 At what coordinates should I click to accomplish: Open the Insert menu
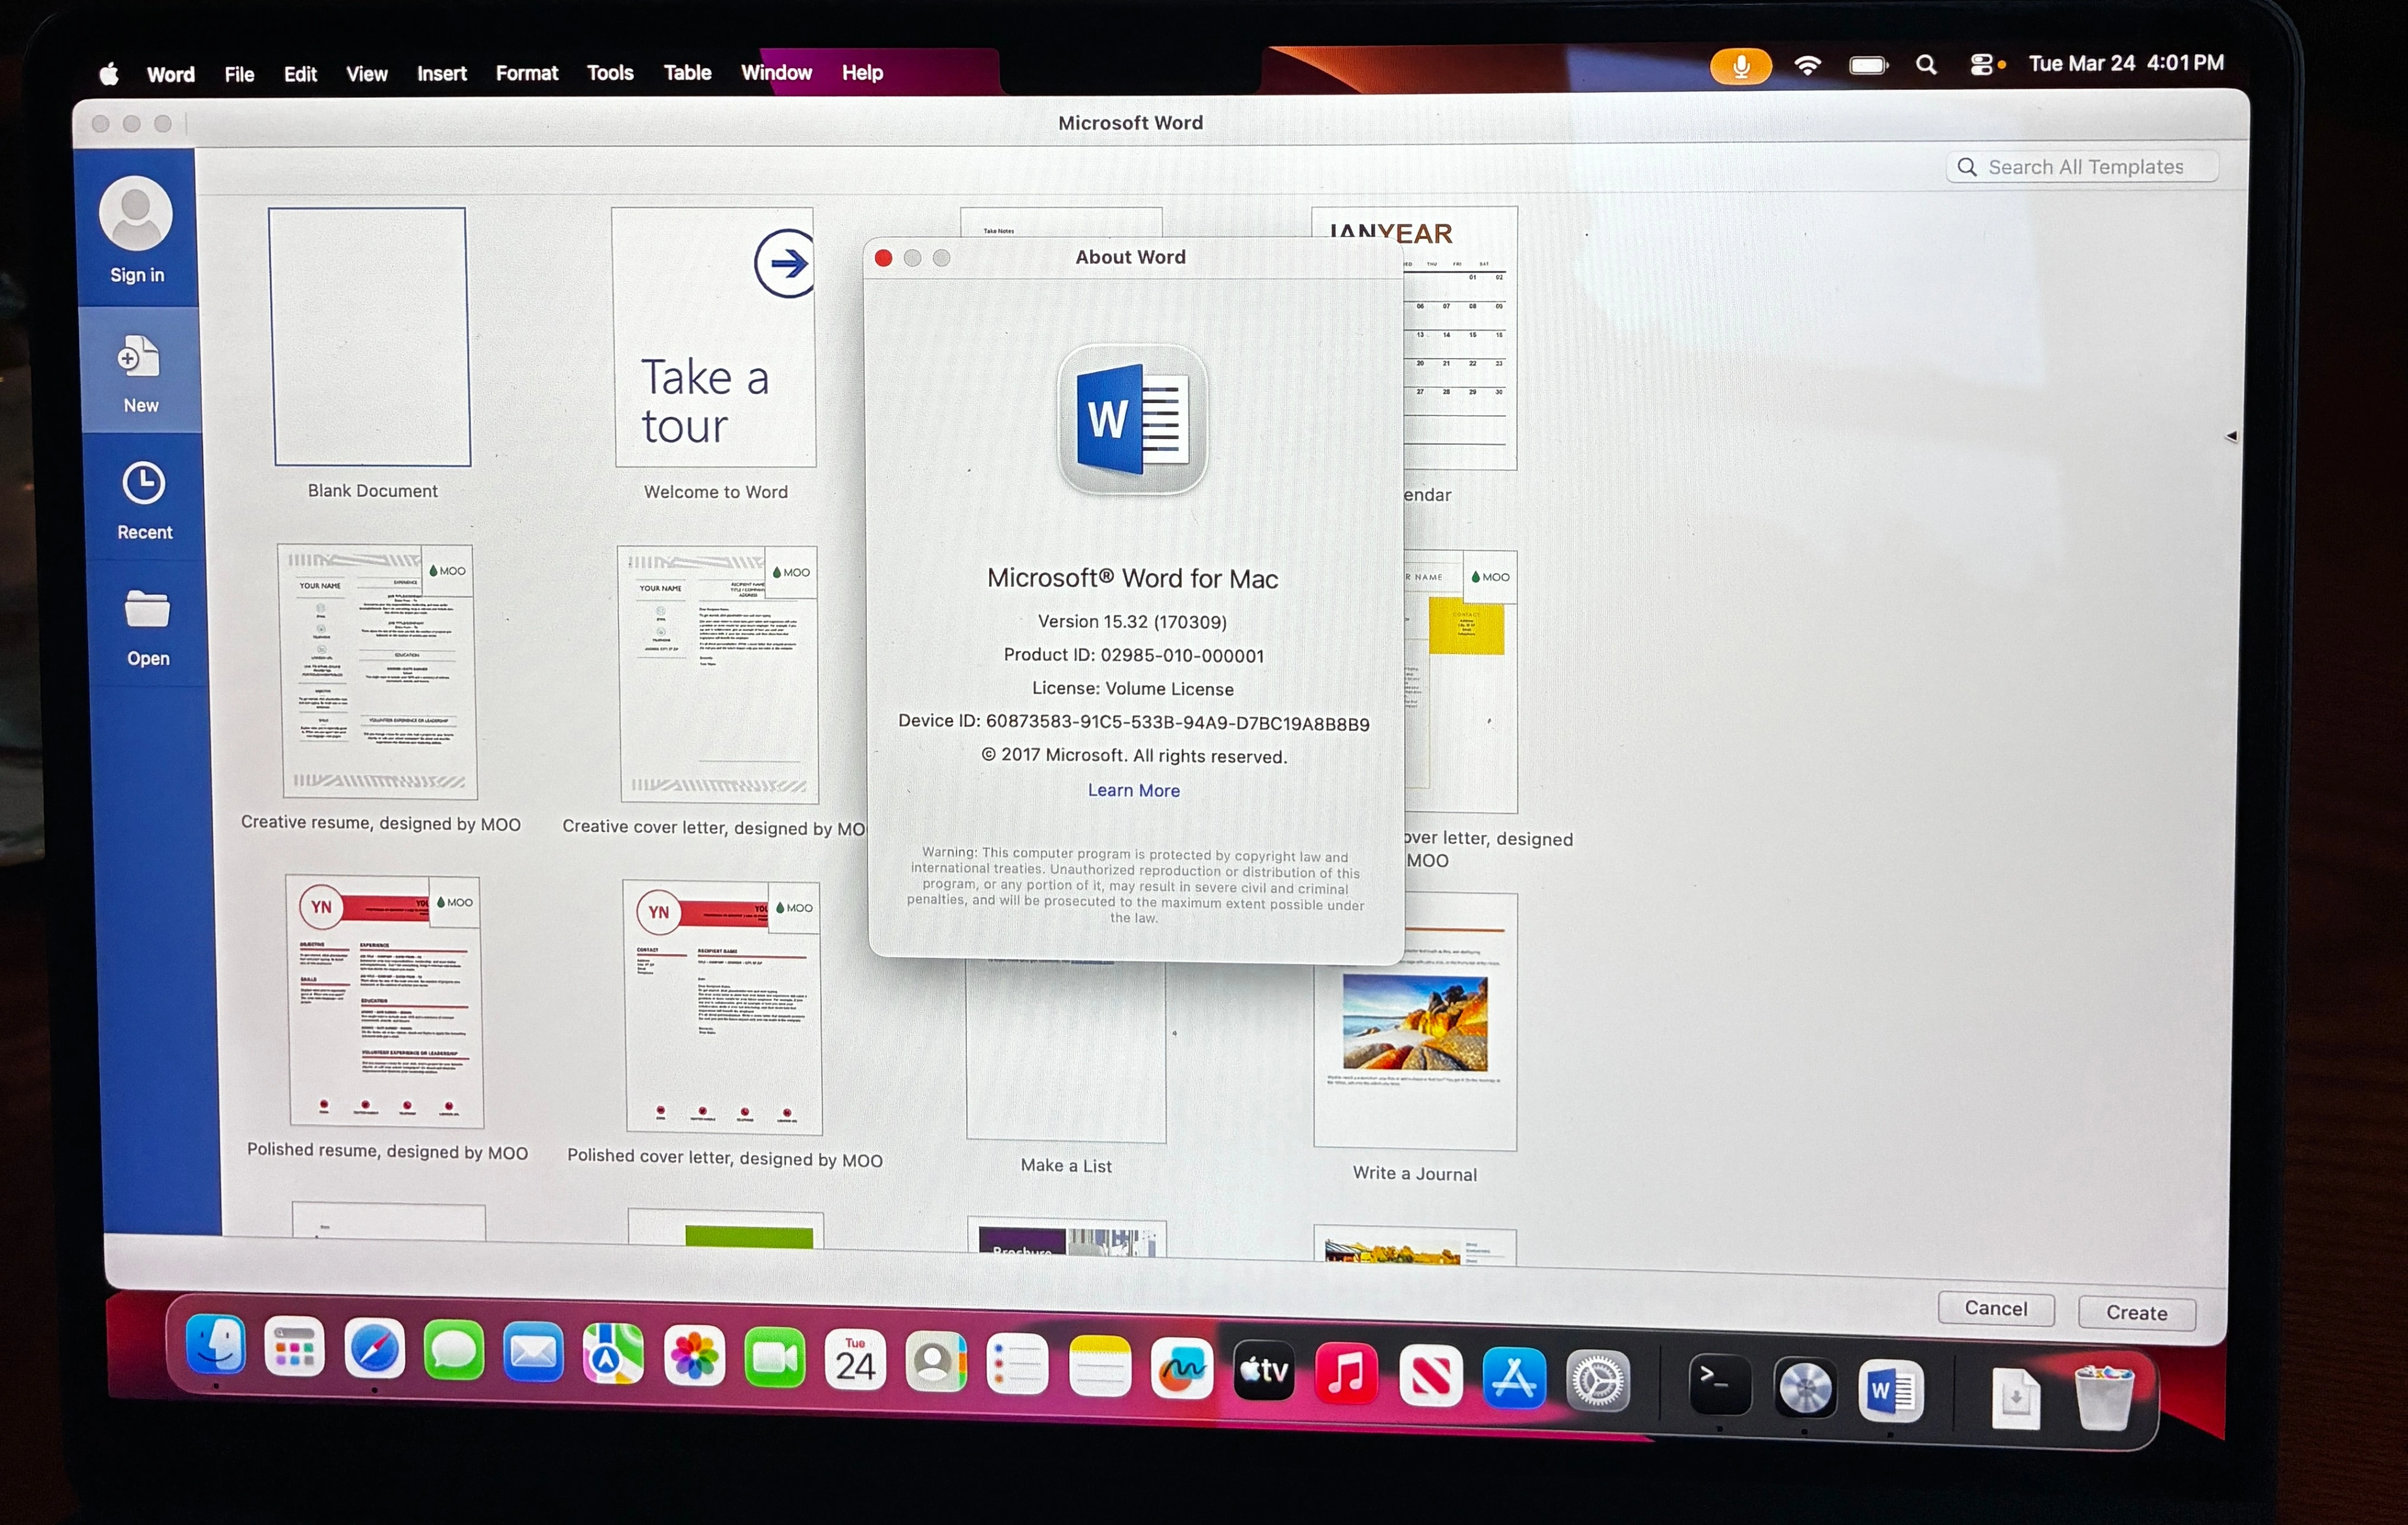tap(441, 73)
